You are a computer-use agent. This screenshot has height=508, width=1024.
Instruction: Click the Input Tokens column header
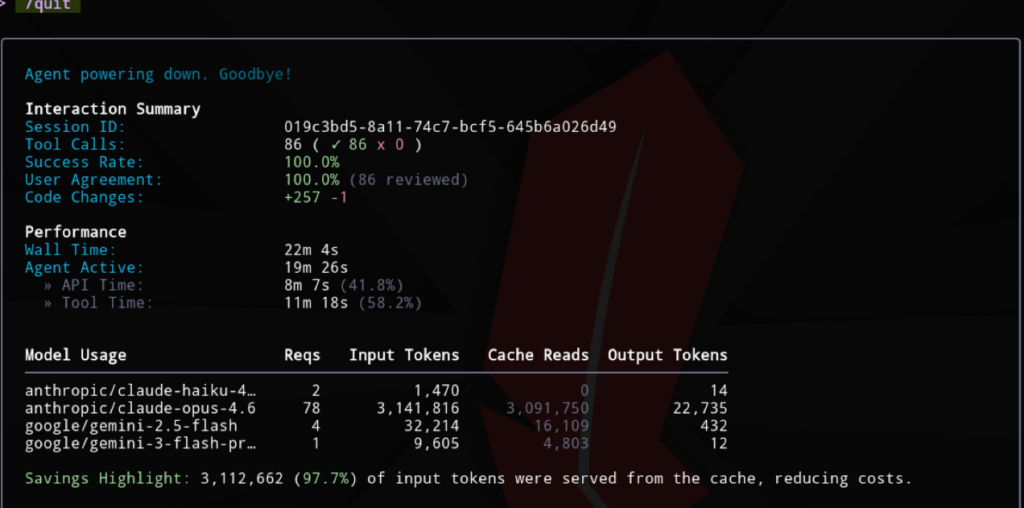(x=404, y=355)
